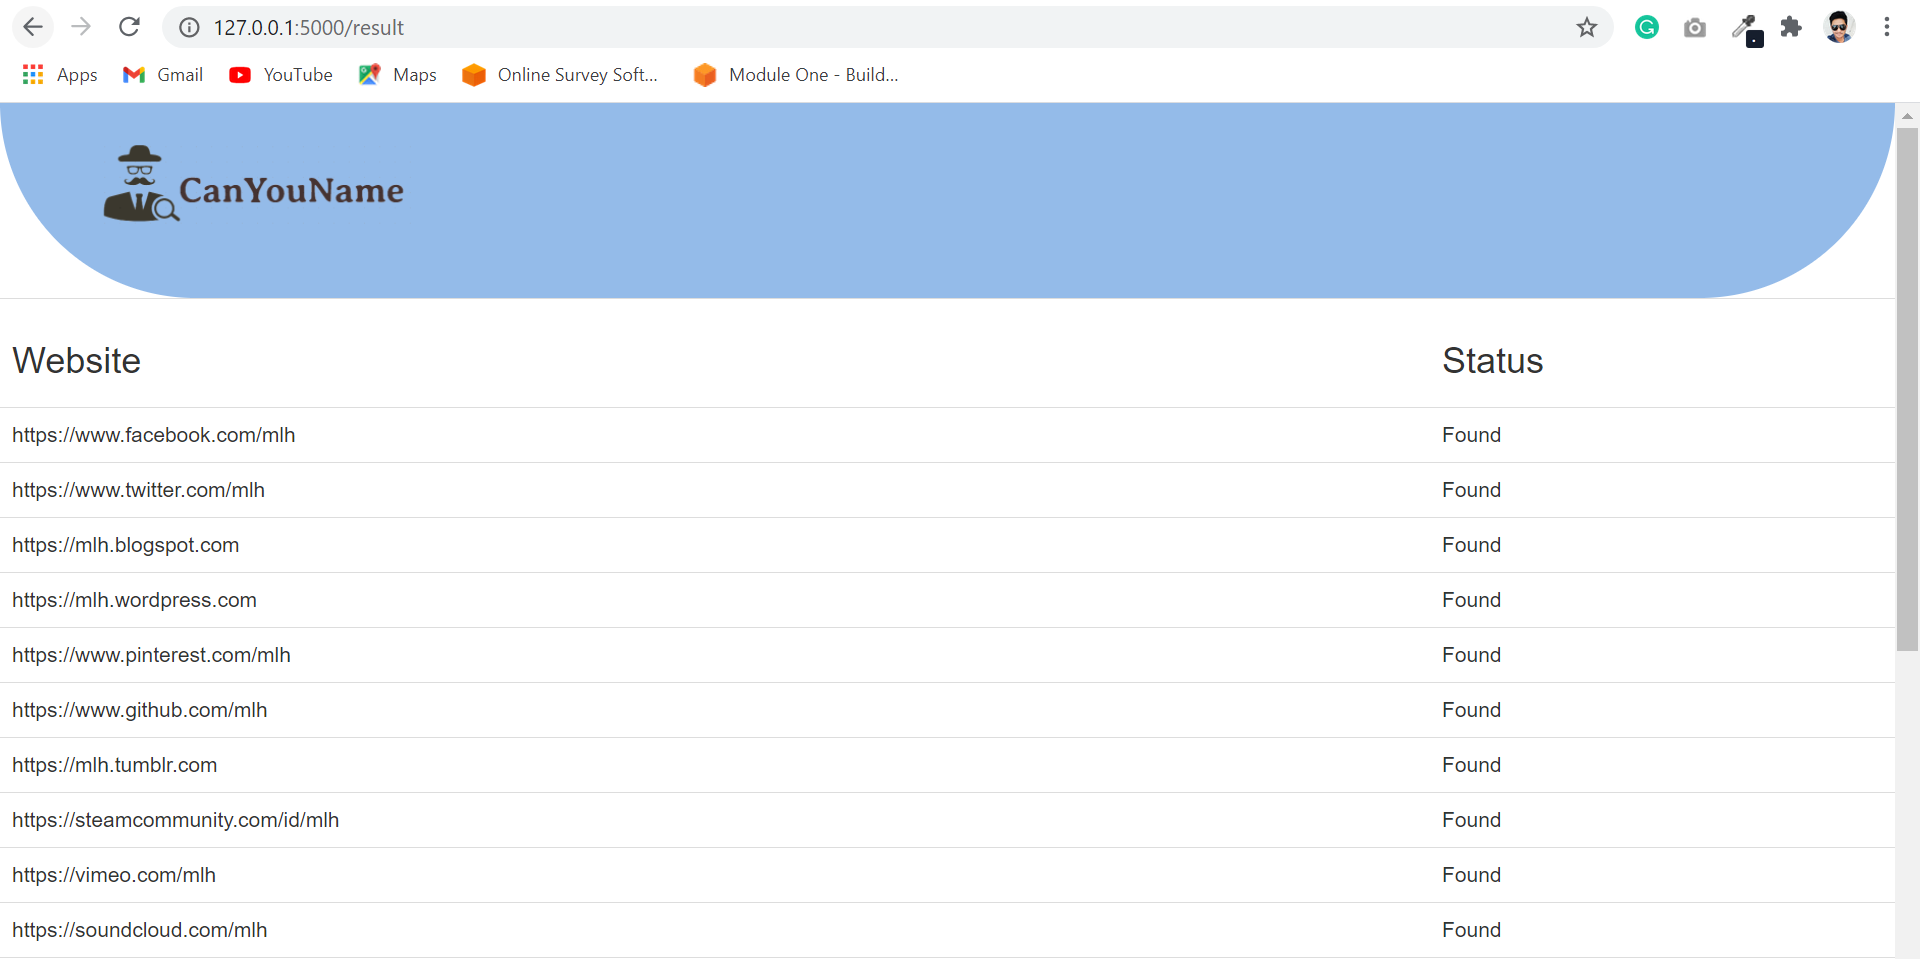Select the vimeo.com/mlh URL text
The width and height of the screenshot is (1920, 959).
(114, 875)
